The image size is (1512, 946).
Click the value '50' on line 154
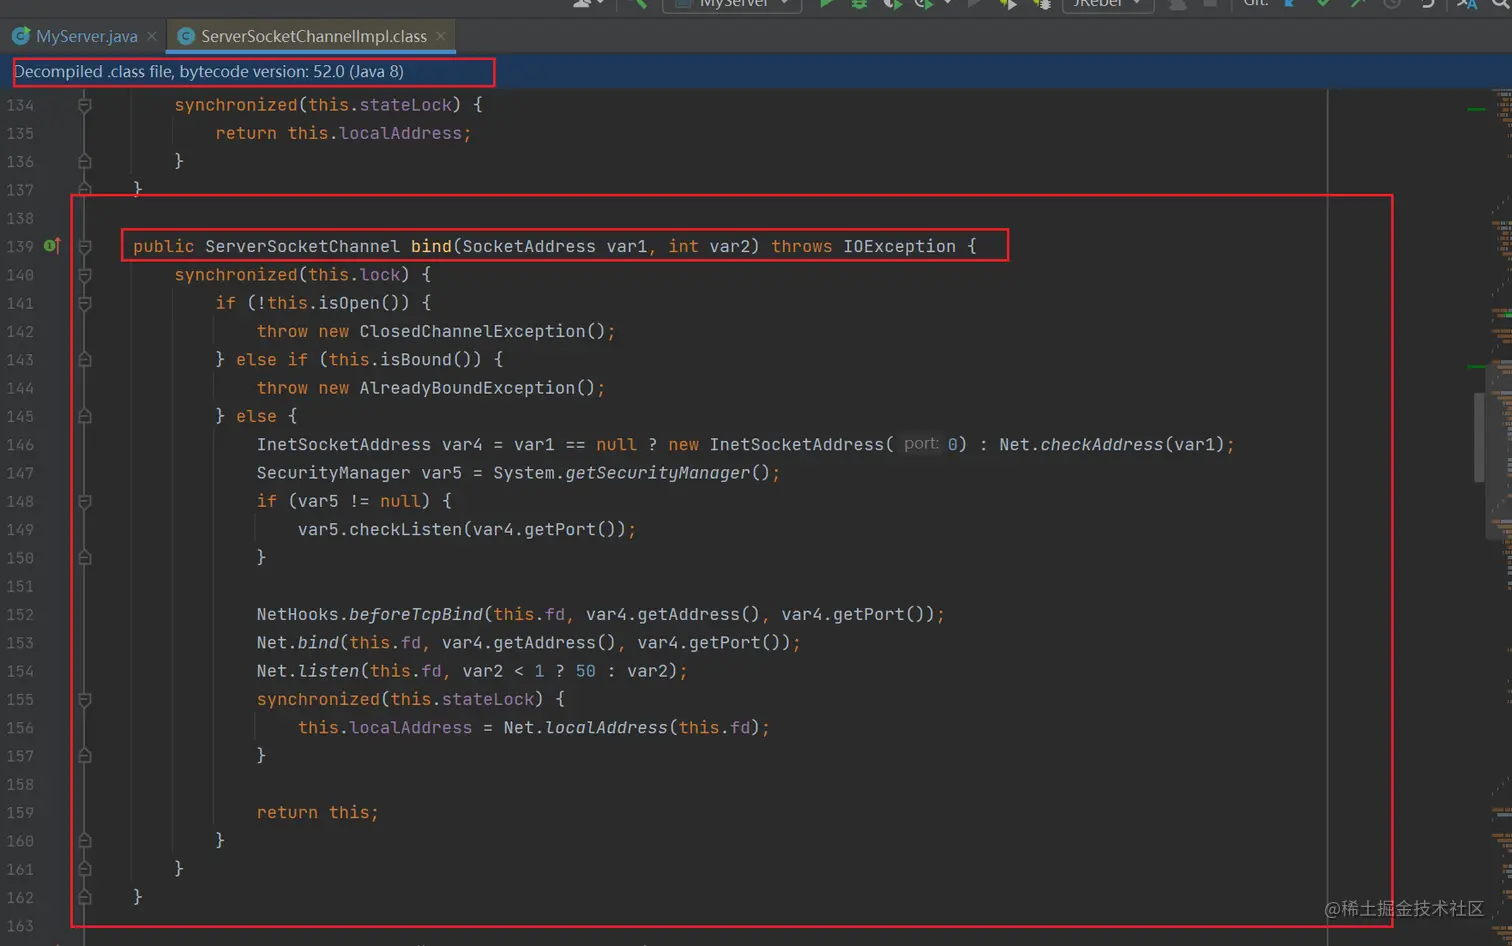pos(585,671)
